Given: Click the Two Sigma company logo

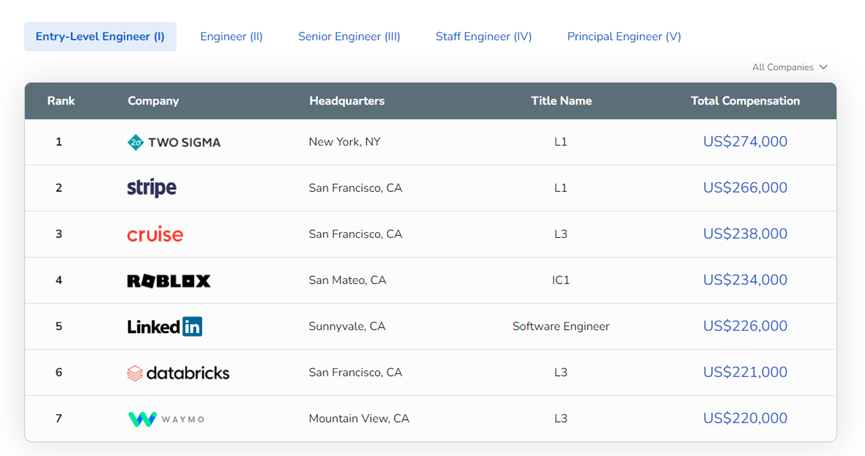Looking at the screenshot, I should (x=174, y=142).
